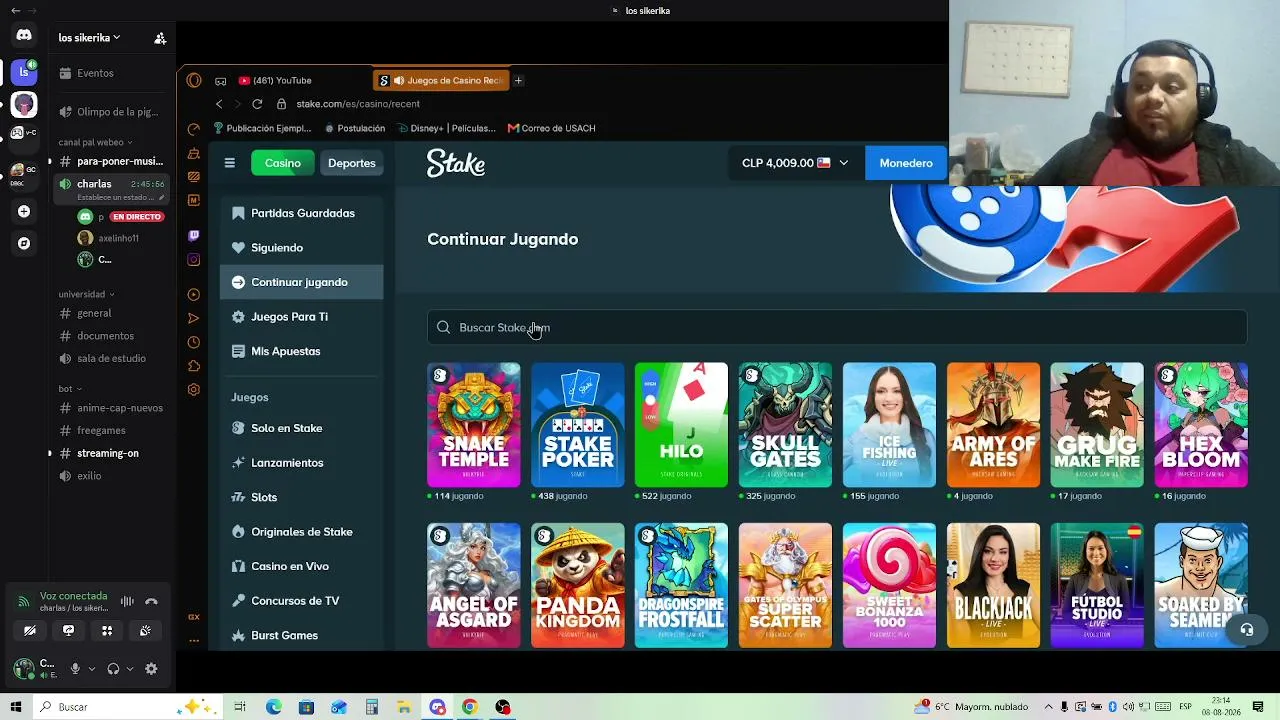Screen dimensions: 1280x720
Task: Select user axelinho11 in the voice channel
Action: [x=118, y=238]
